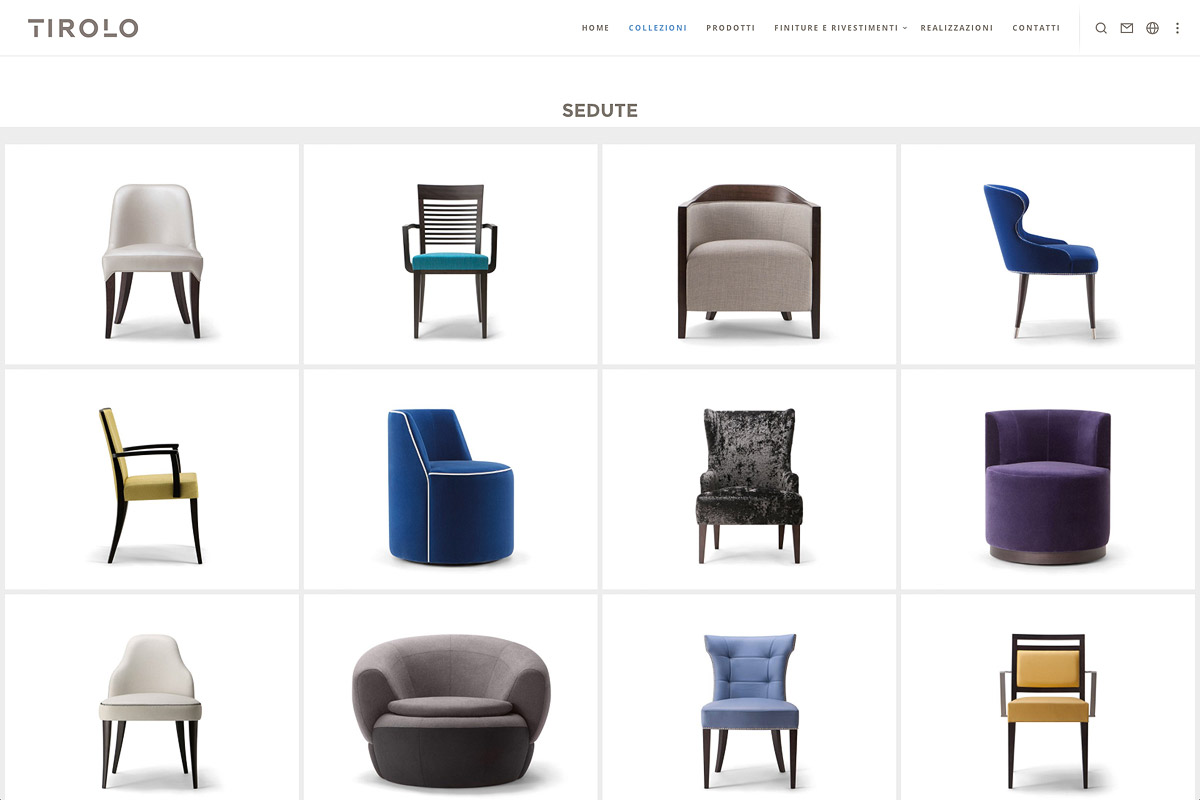Choose the purple round swivel armchair

pos(1048,479)
